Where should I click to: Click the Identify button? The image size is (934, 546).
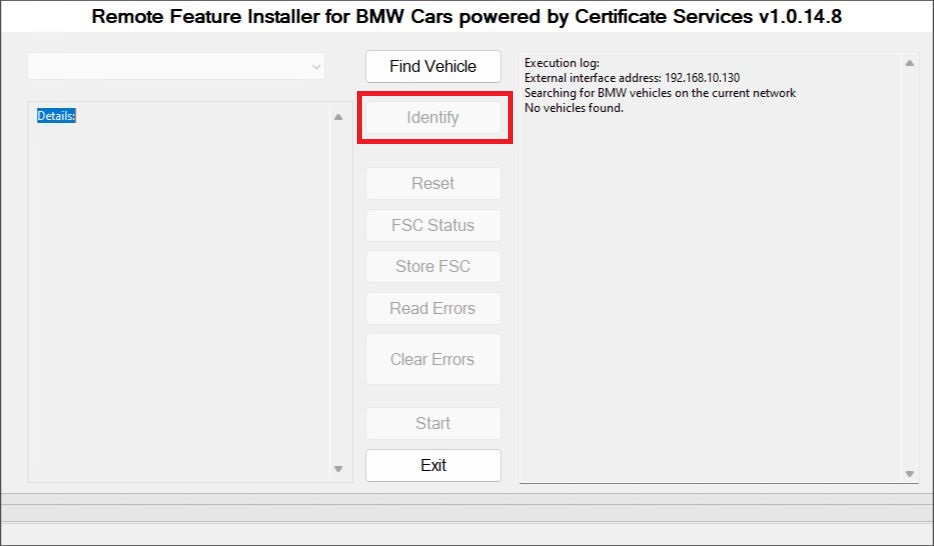click(433, 117)
